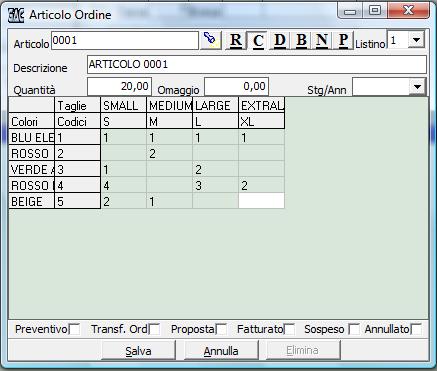This screenshot has height=371, width=437.
Task: Click the BLU ELE Small cell value 1
Action: (123, 137)
